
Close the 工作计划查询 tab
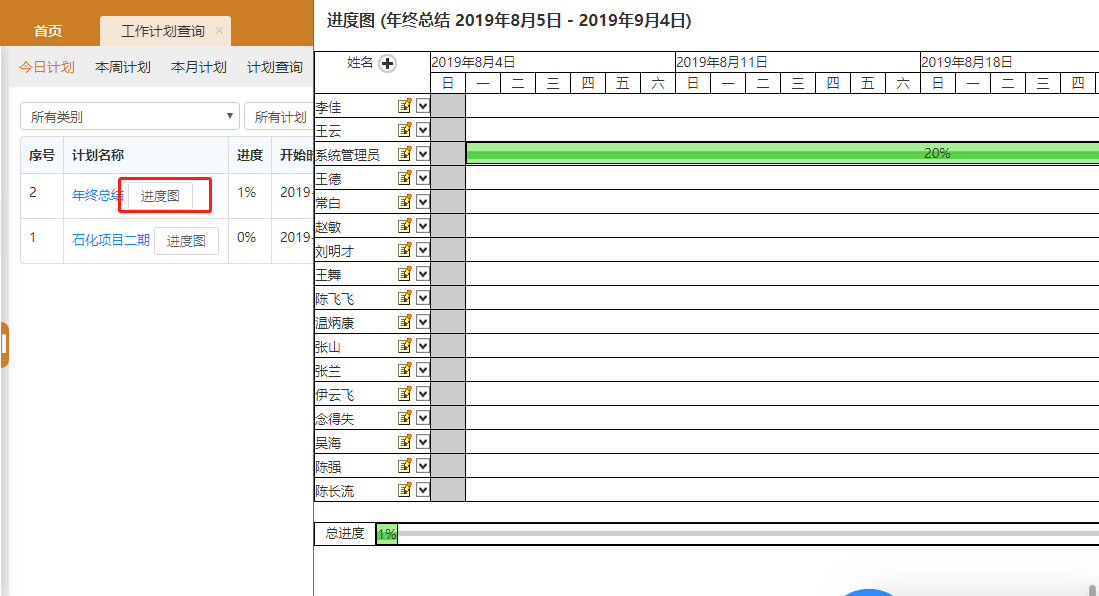[x=219, y=31]
